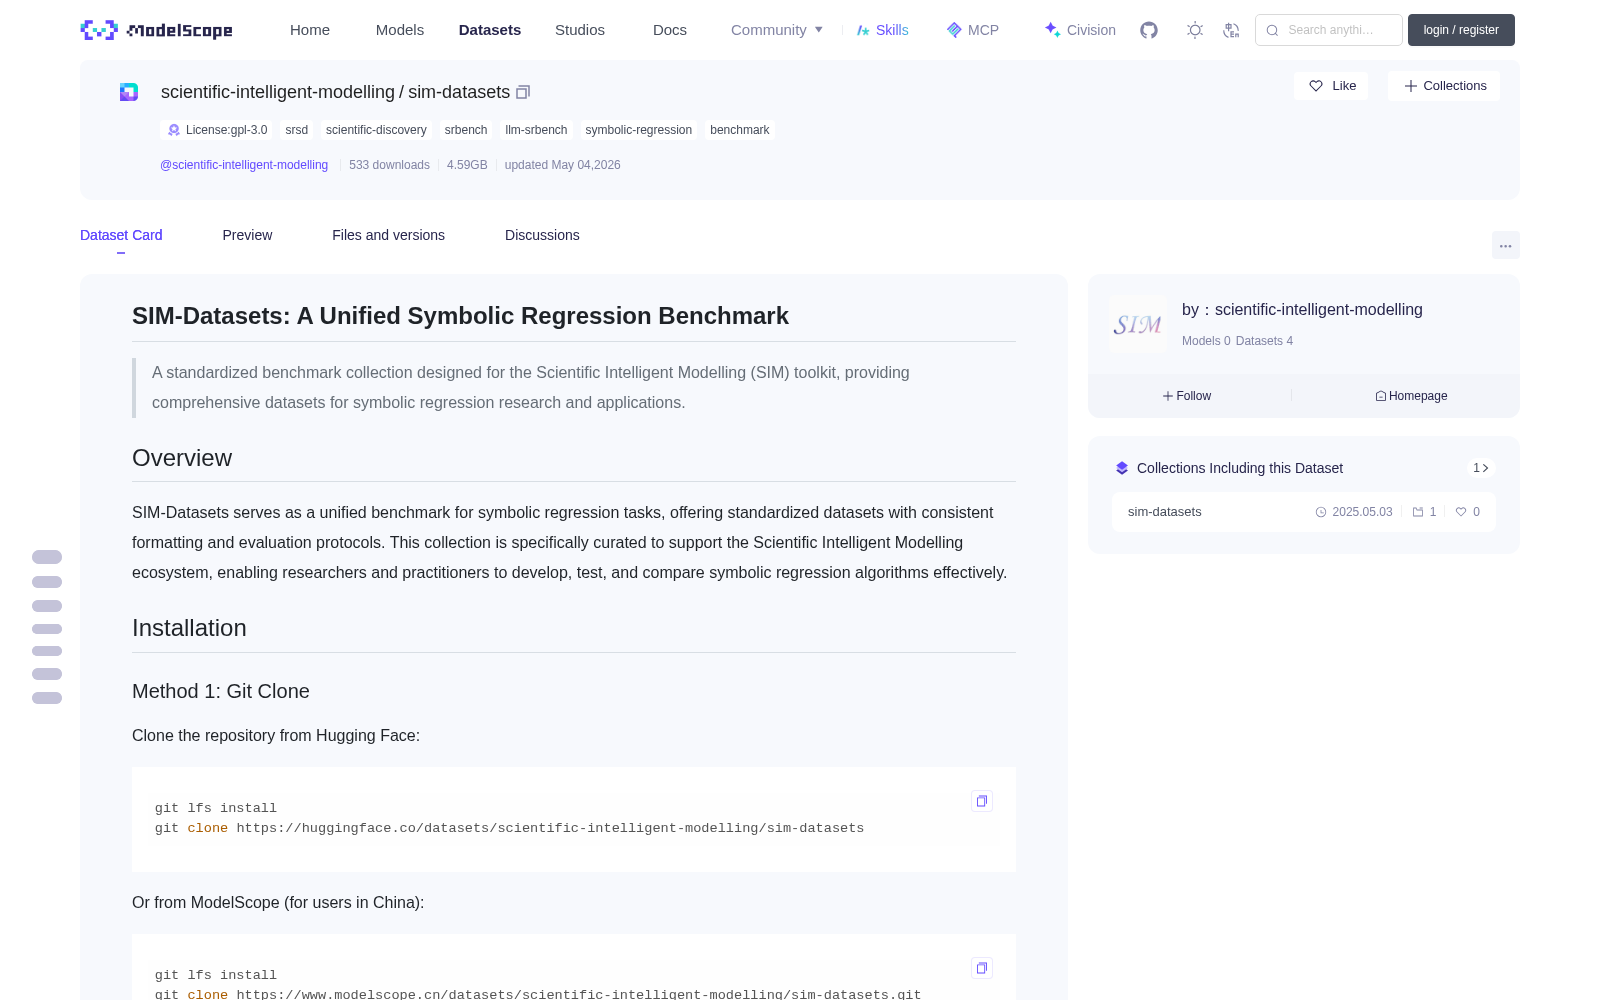
Task: Open Models in the top navigation
Action: 400,30
